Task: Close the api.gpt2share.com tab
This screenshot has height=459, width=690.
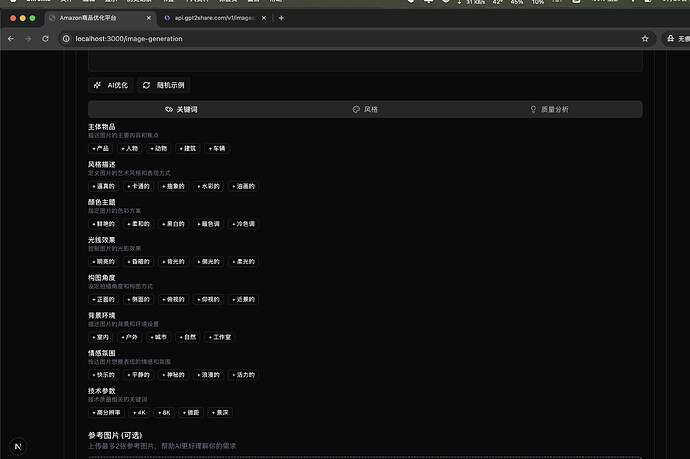Action: pos(264,18)
